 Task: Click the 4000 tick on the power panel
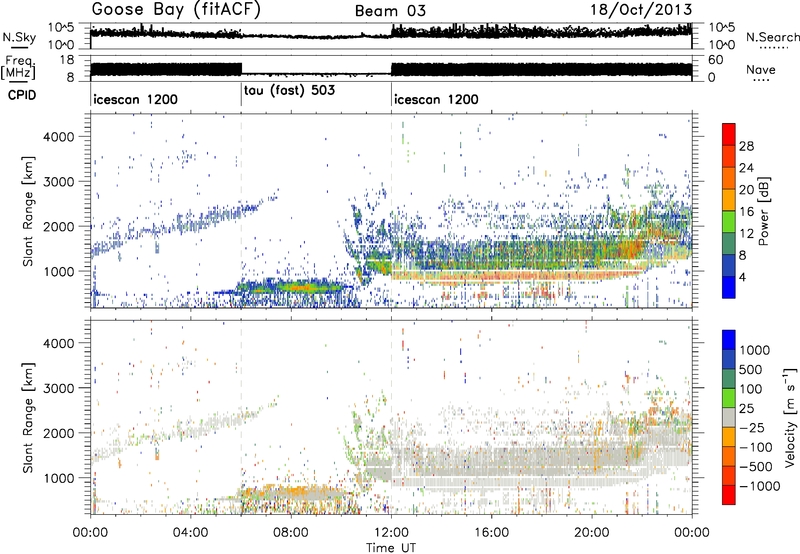point(58,137)
